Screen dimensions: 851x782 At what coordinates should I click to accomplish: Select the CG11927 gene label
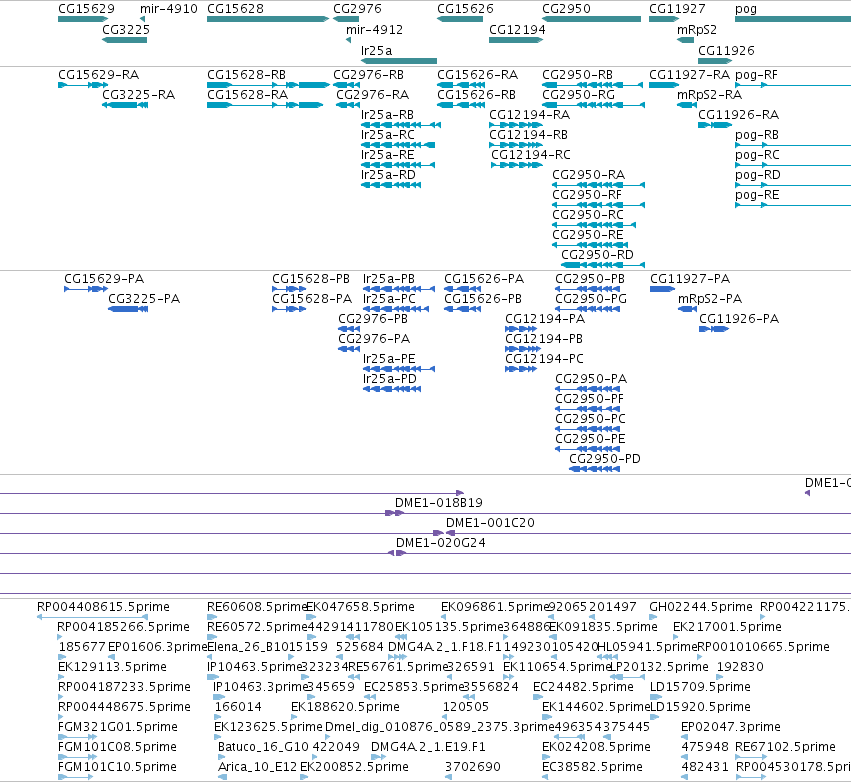[677, 9]
